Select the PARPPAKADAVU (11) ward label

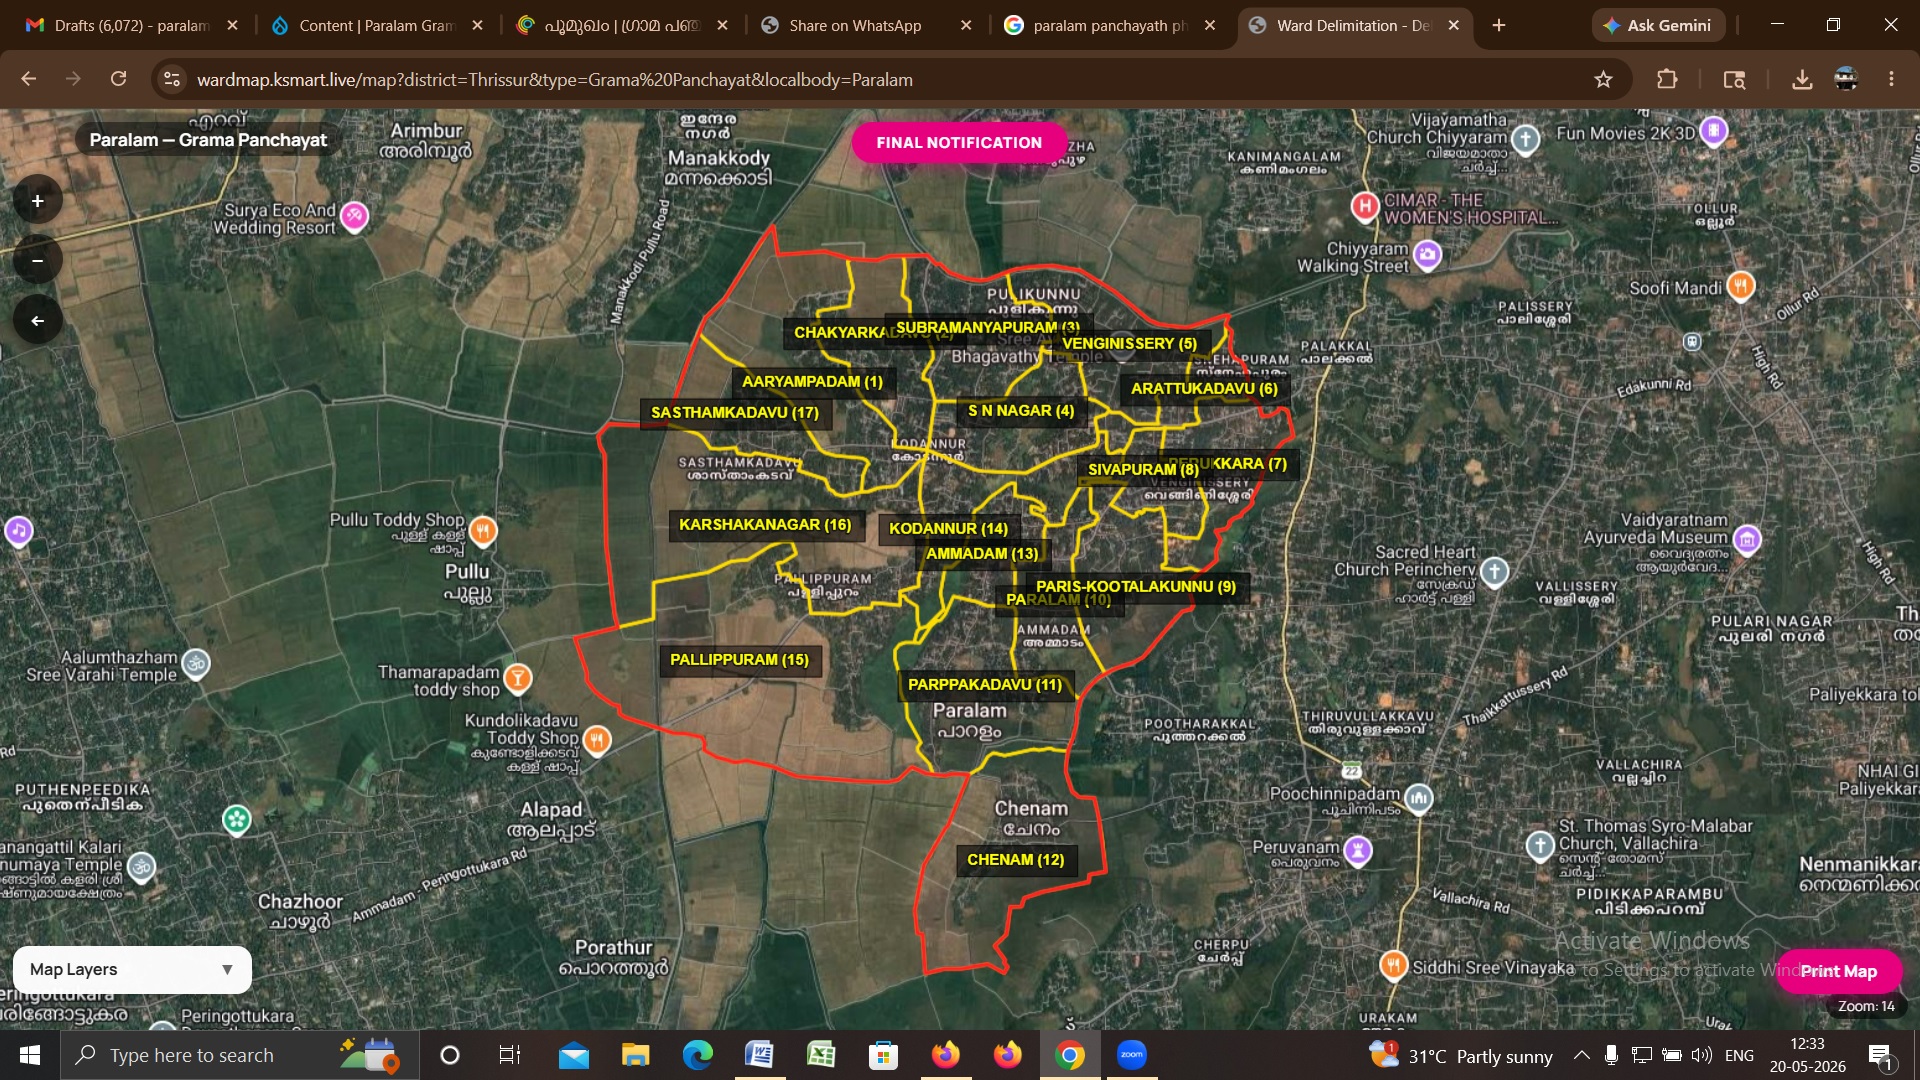(x=985, y=685)
